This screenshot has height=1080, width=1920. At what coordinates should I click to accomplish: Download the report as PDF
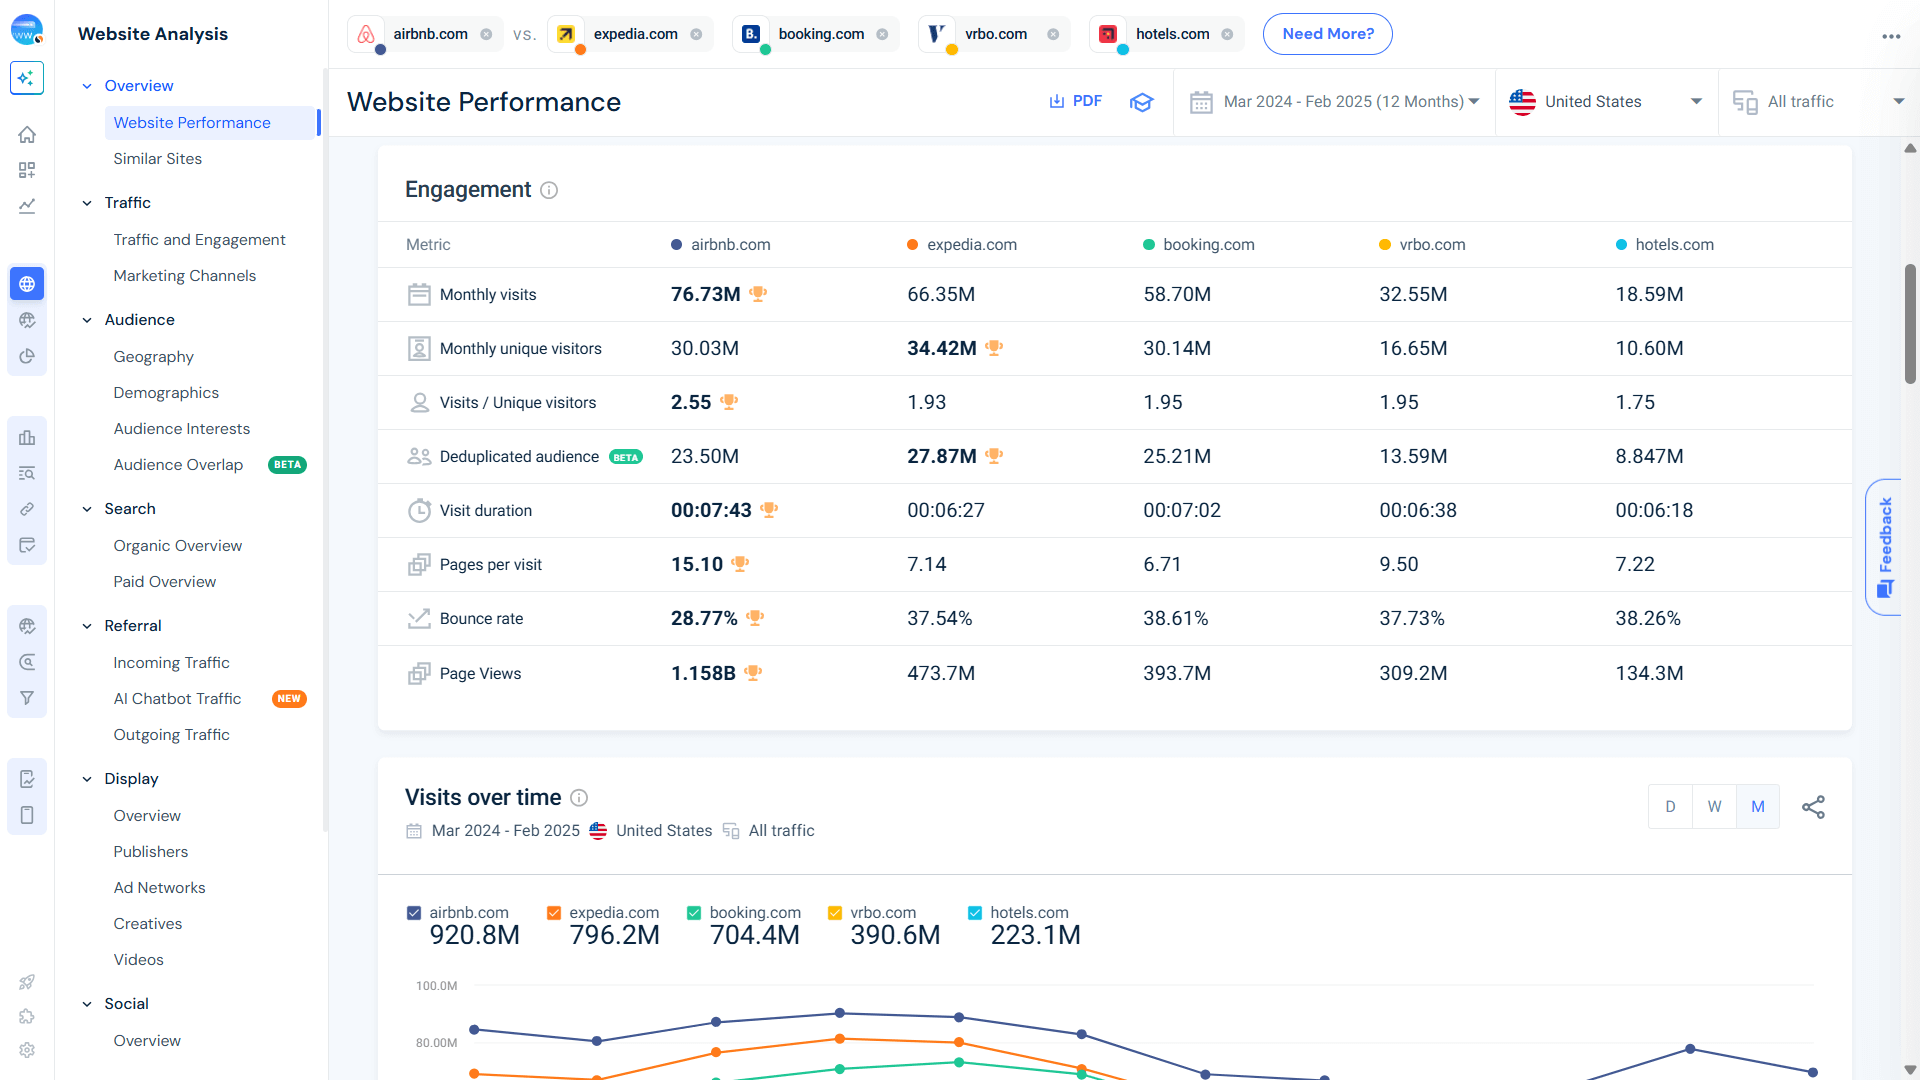pos(1075,101)
